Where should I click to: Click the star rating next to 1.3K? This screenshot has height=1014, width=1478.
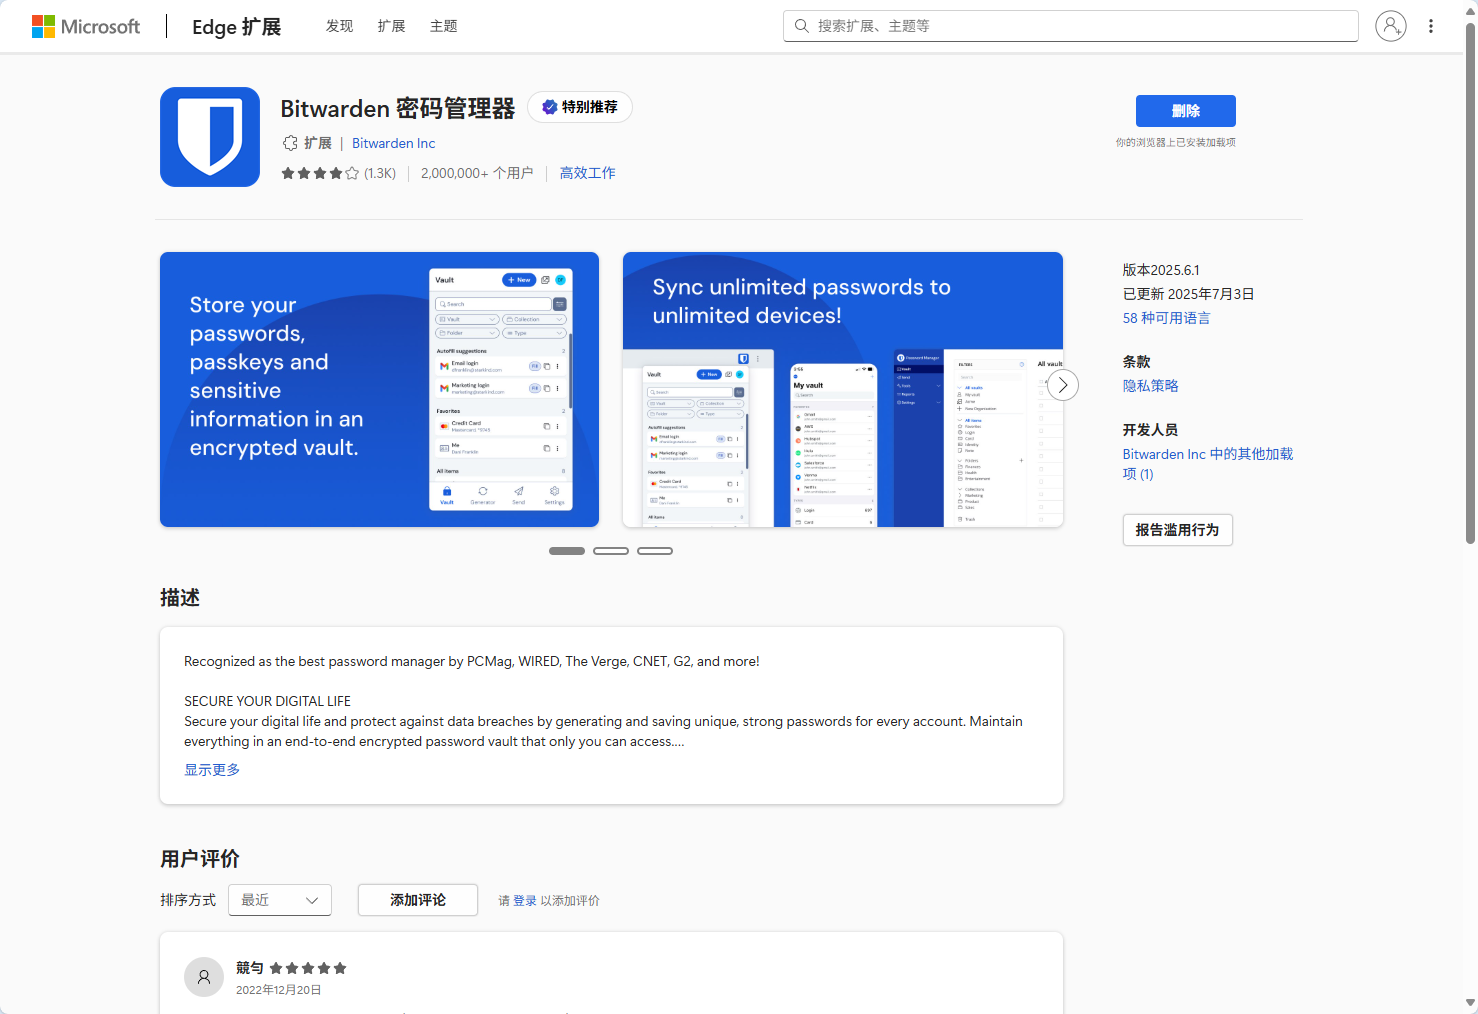(320, 173)
